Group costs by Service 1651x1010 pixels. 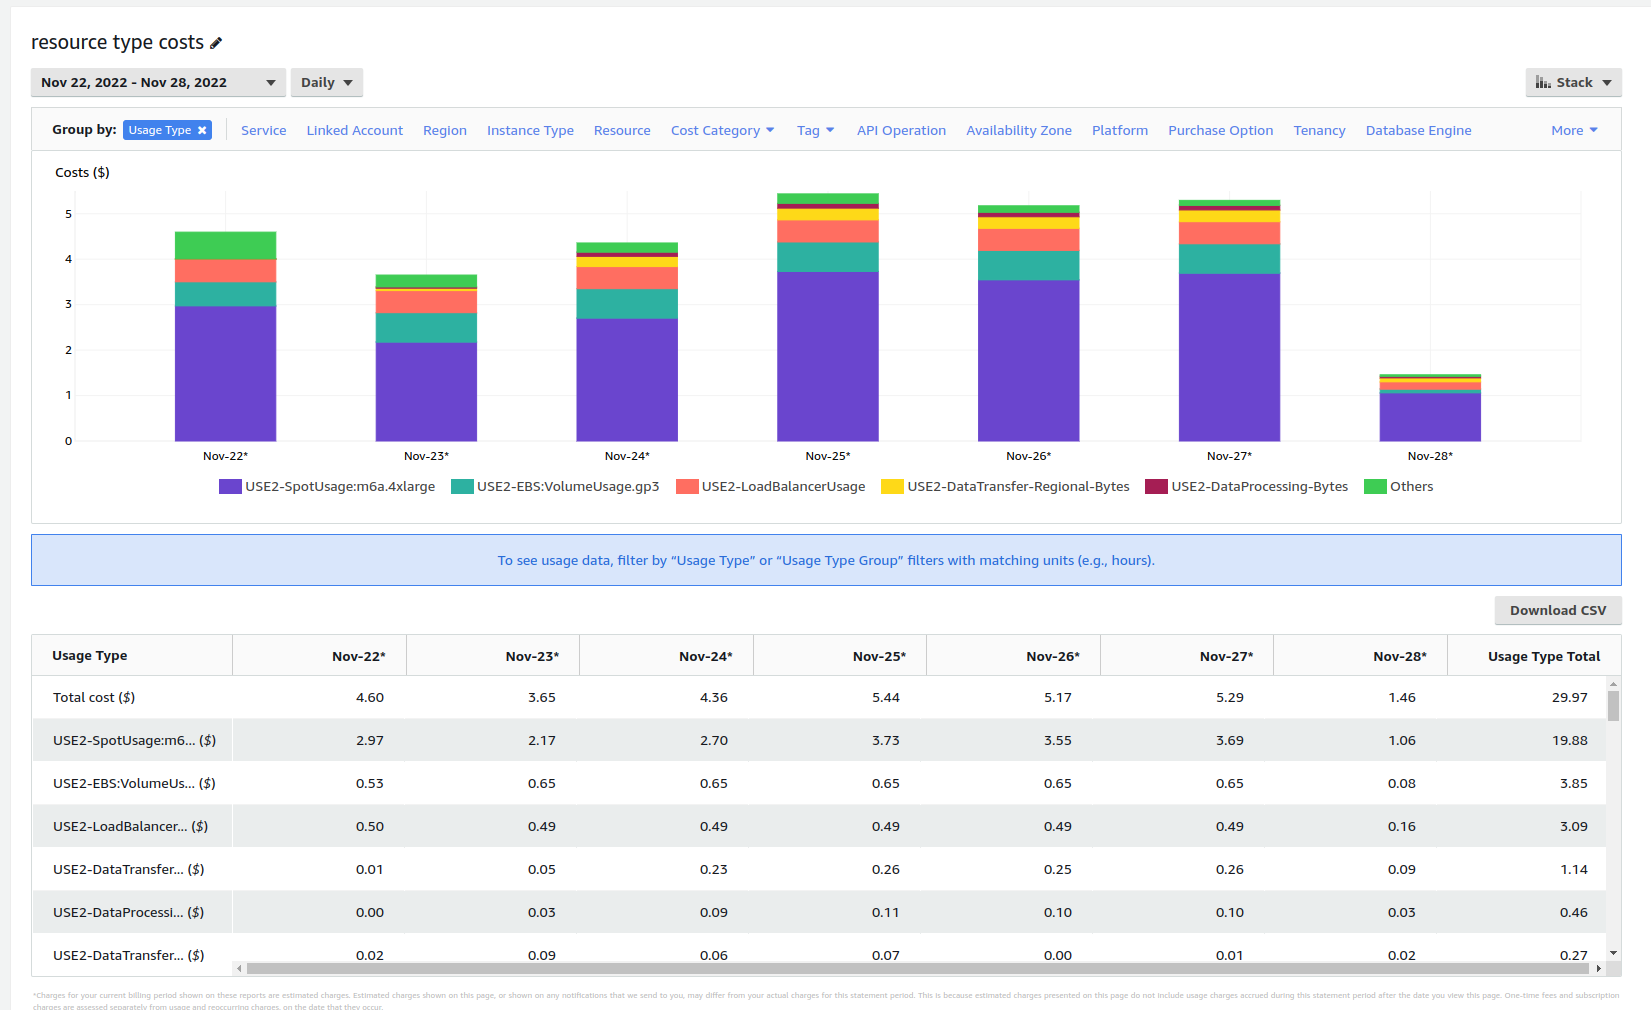263,131
